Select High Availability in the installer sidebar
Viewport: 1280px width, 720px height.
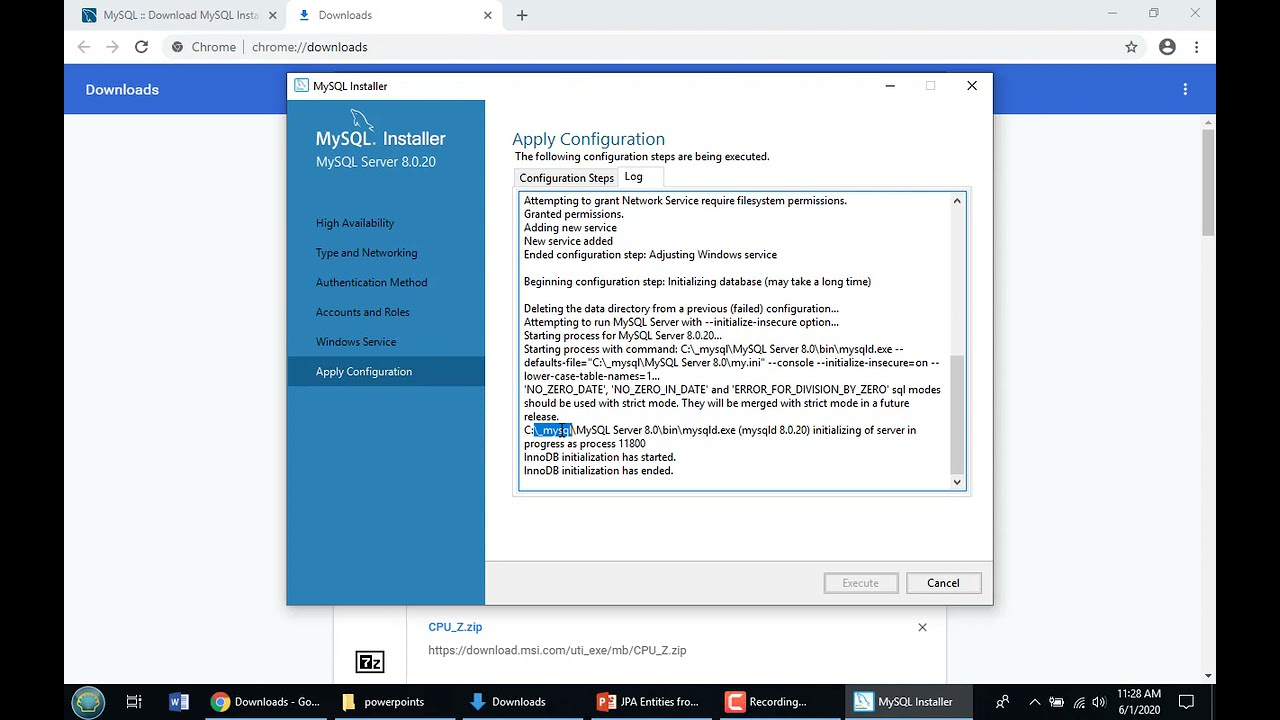pos(355,223)
